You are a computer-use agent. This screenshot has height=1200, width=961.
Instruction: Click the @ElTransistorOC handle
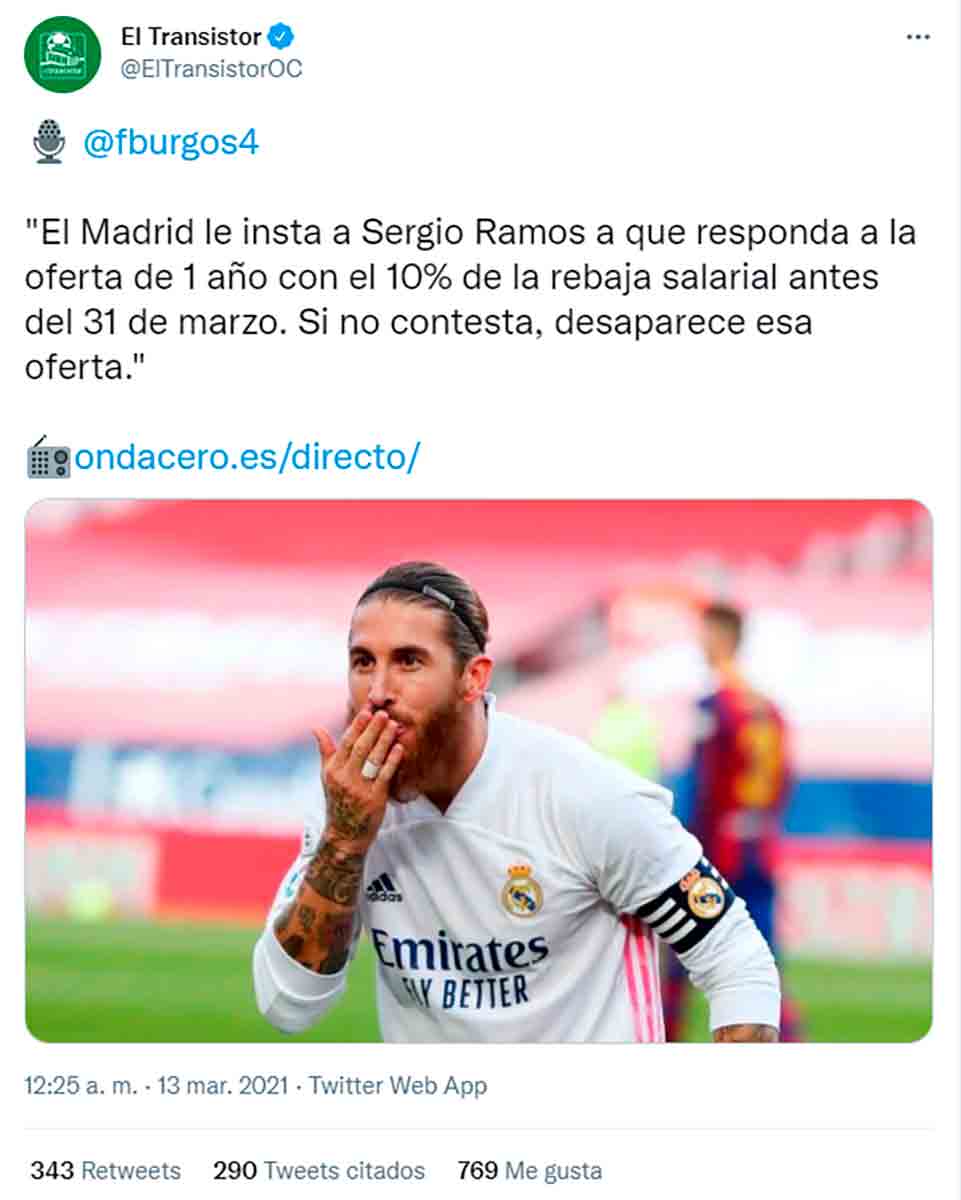(211, 69)
